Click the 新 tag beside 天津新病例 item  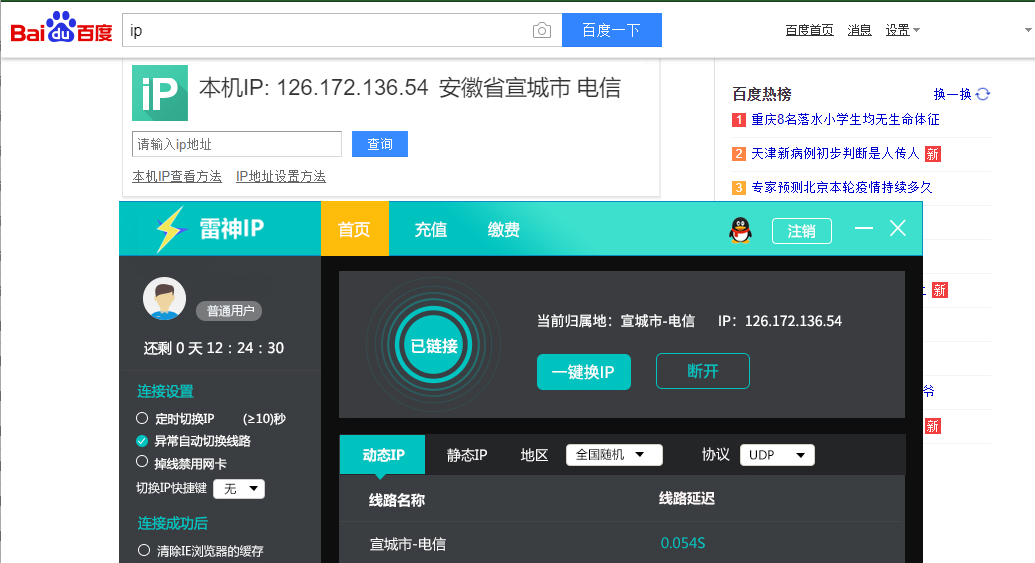pyautogui.click(x=932, y=154)
